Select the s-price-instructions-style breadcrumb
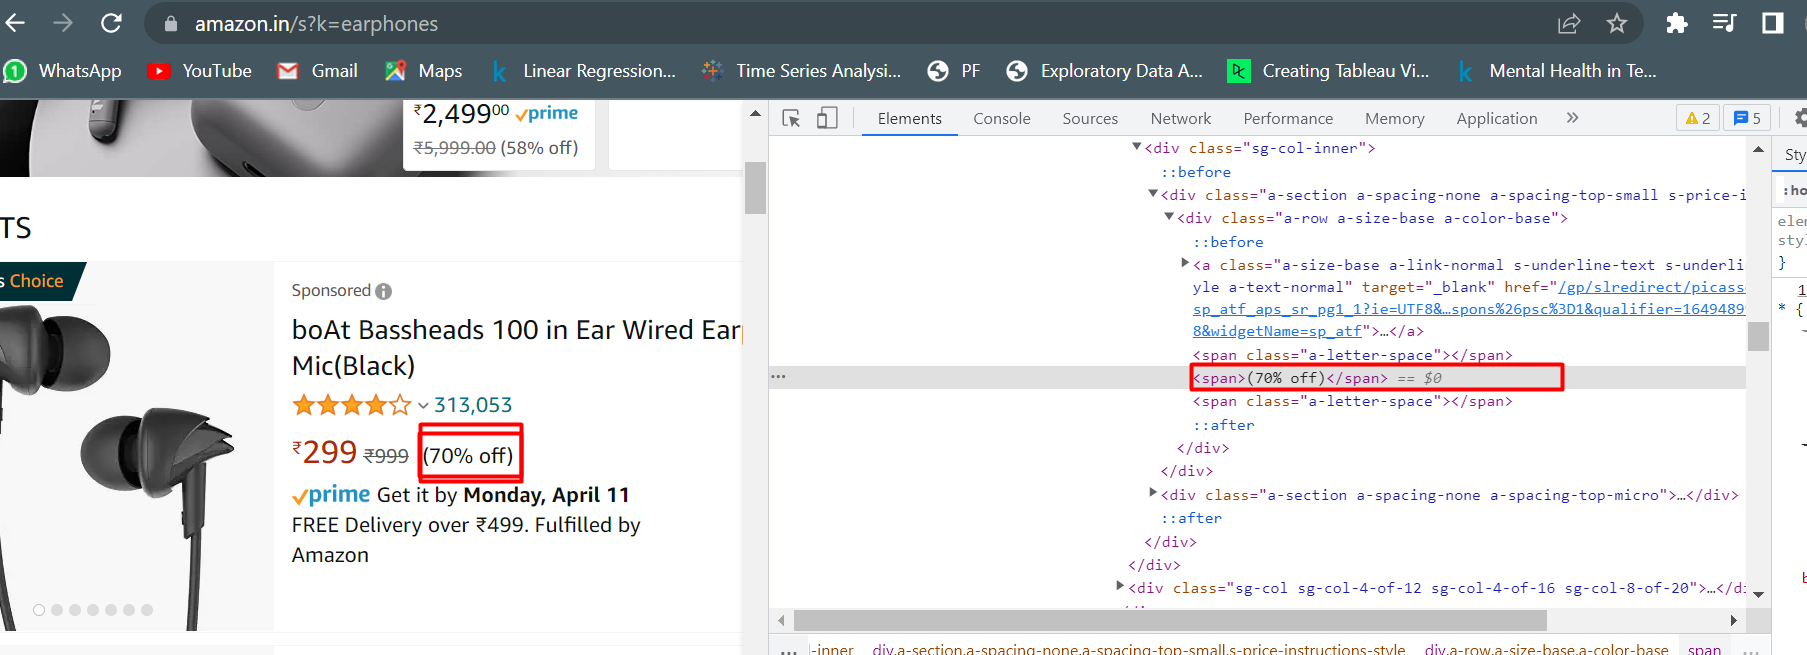Screen dimensions: 1807x655 coord(1138,649)
